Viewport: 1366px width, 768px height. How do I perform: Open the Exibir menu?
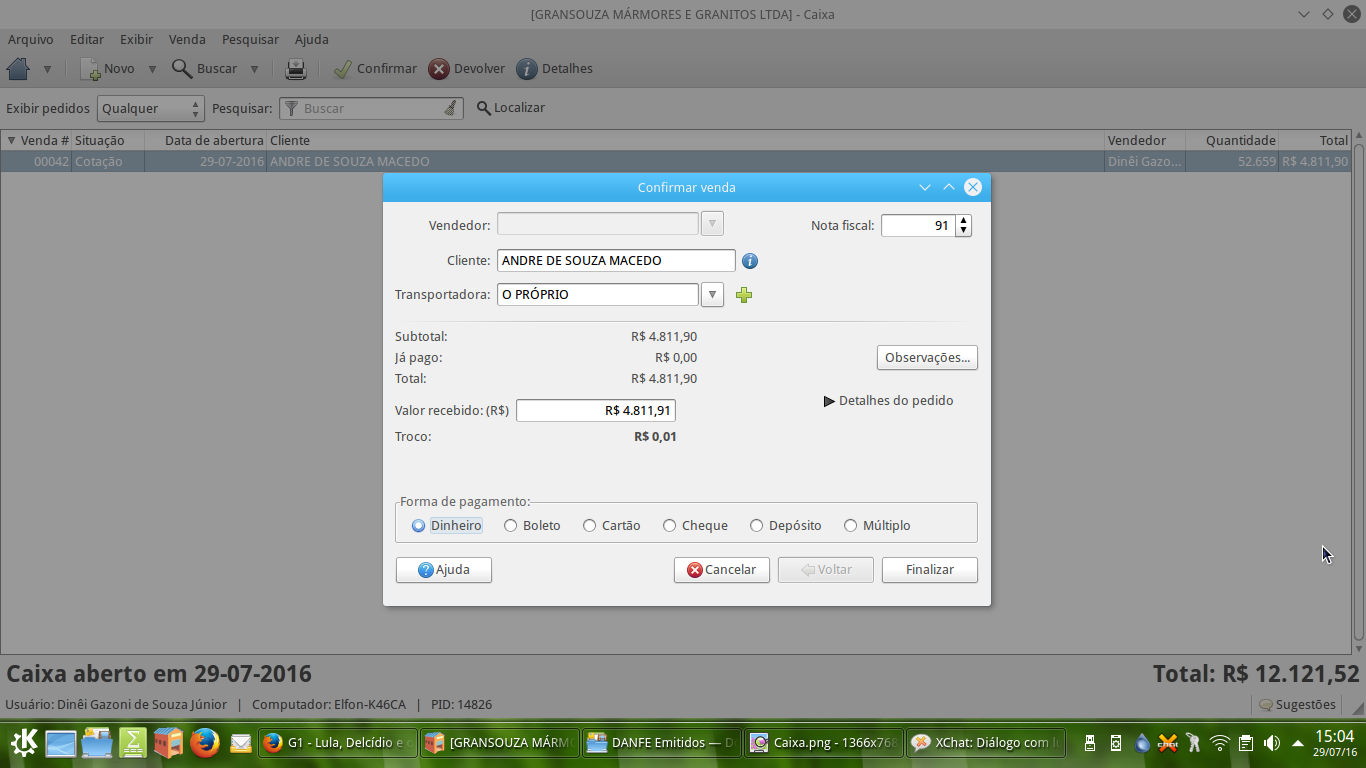tap(136, 39)
